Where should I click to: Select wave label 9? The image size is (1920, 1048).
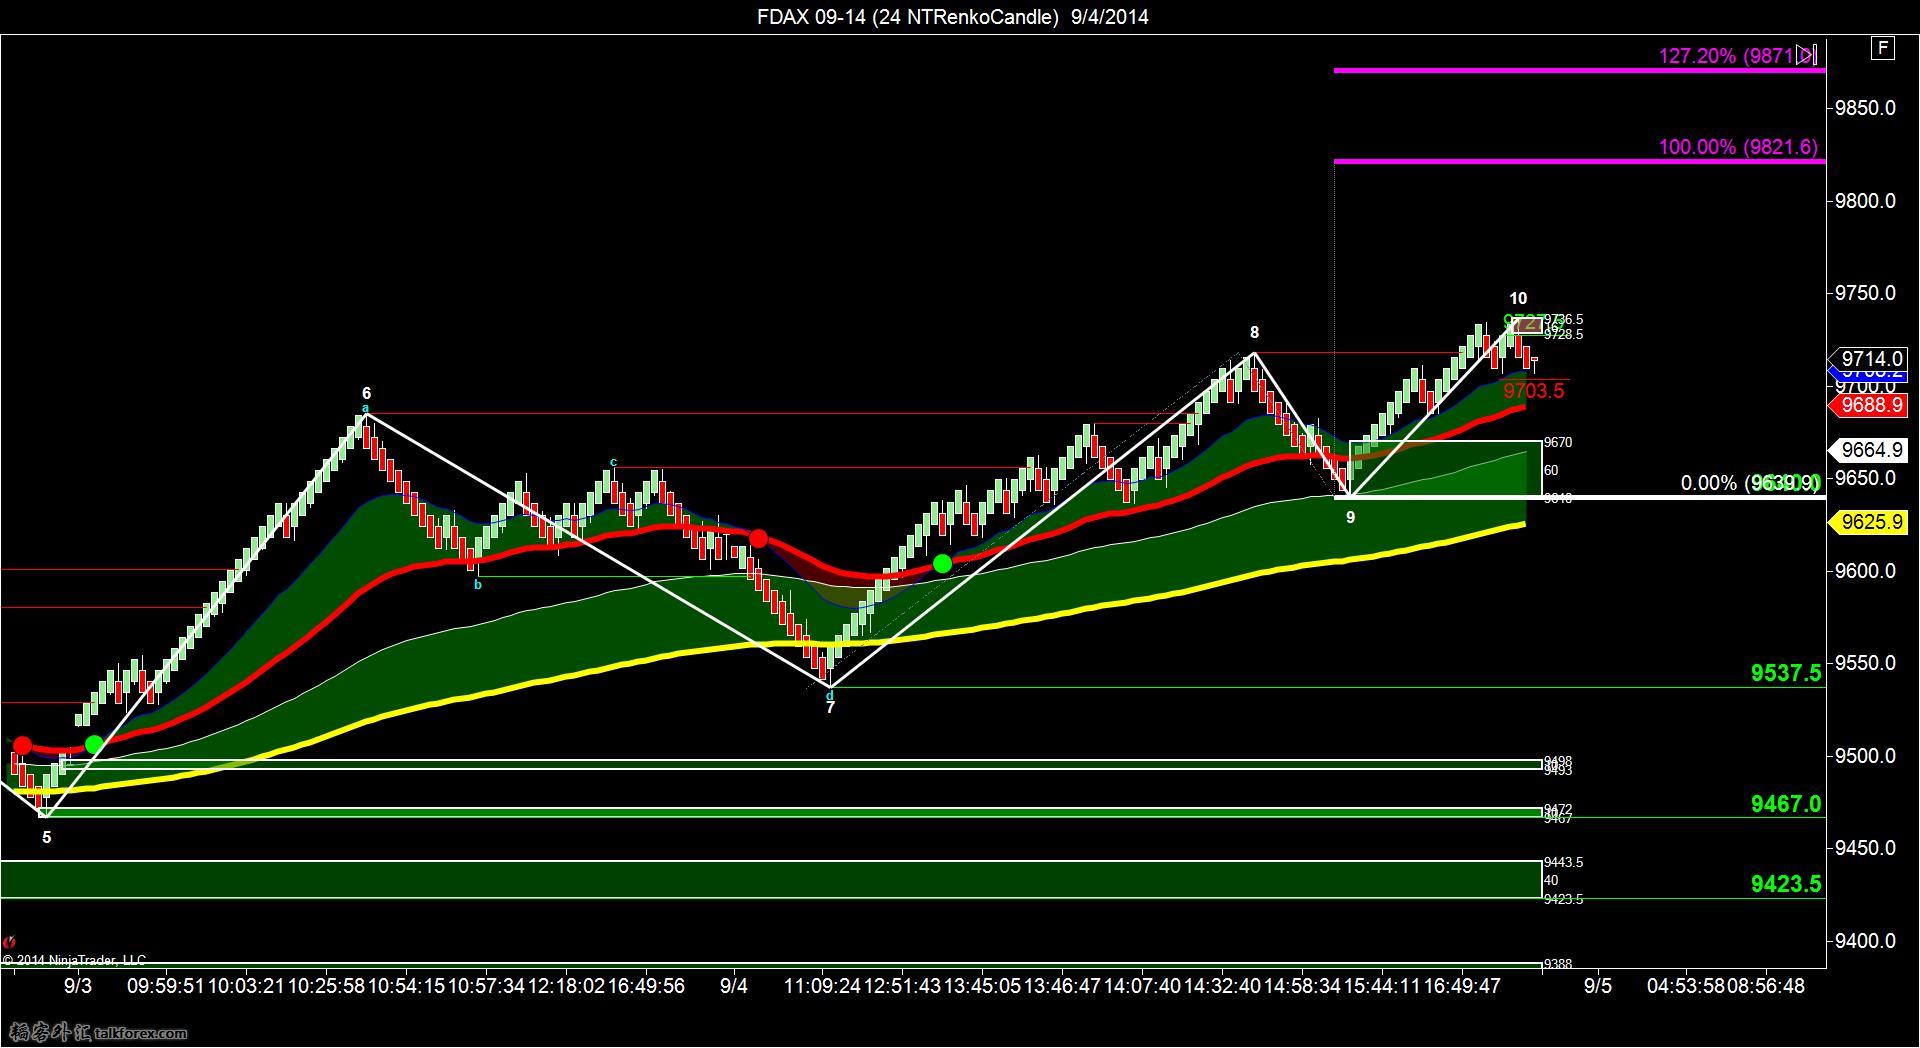[x=1350, y=517]
